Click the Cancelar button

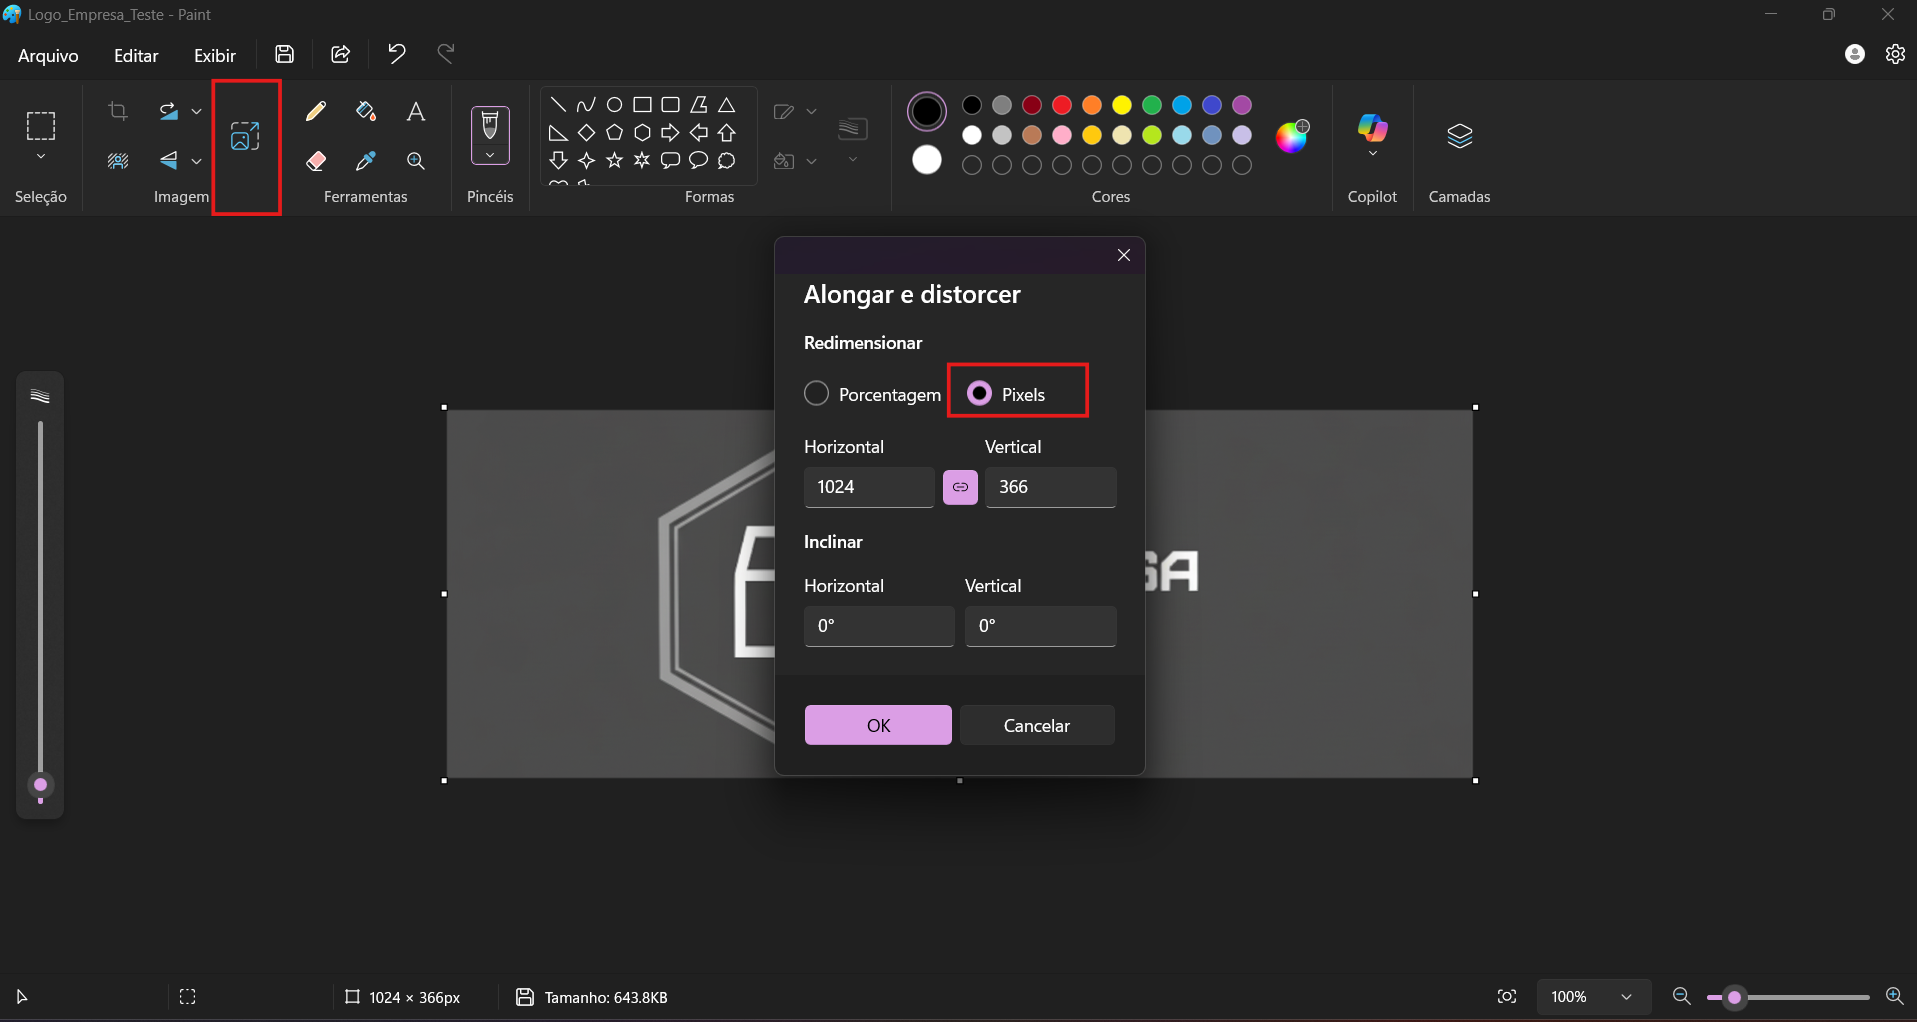pyautogui.click(x=1037, y=725)
